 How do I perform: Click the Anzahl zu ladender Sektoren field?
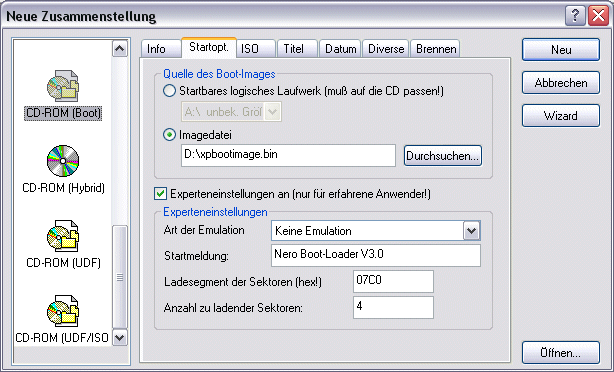(x=393, y=307)
